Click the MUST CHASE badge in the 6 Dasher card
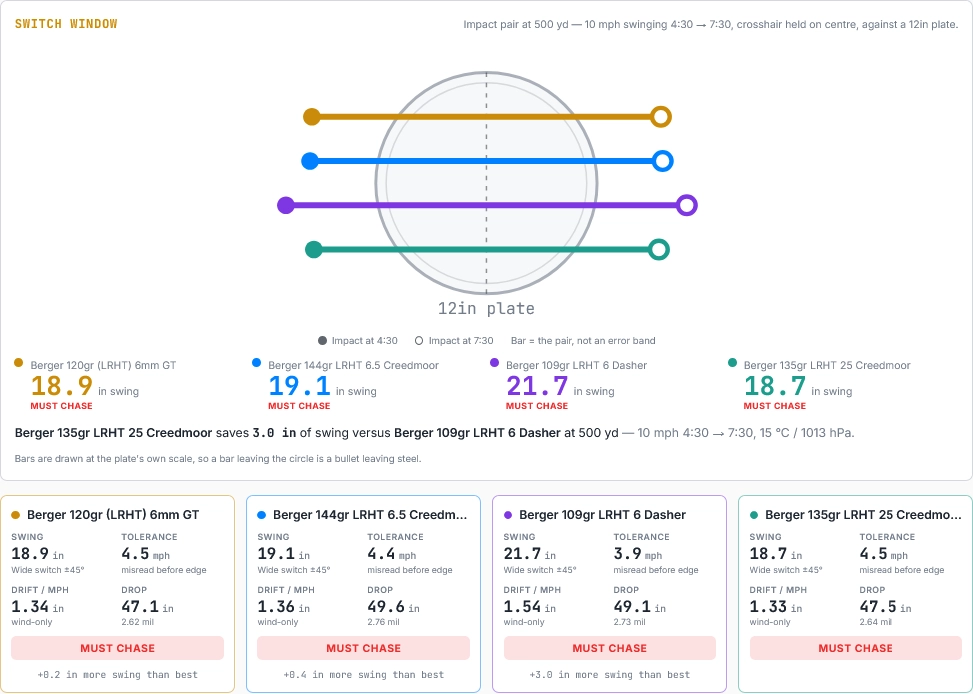This screenshot has width=973, height=694. coord(609,648)
